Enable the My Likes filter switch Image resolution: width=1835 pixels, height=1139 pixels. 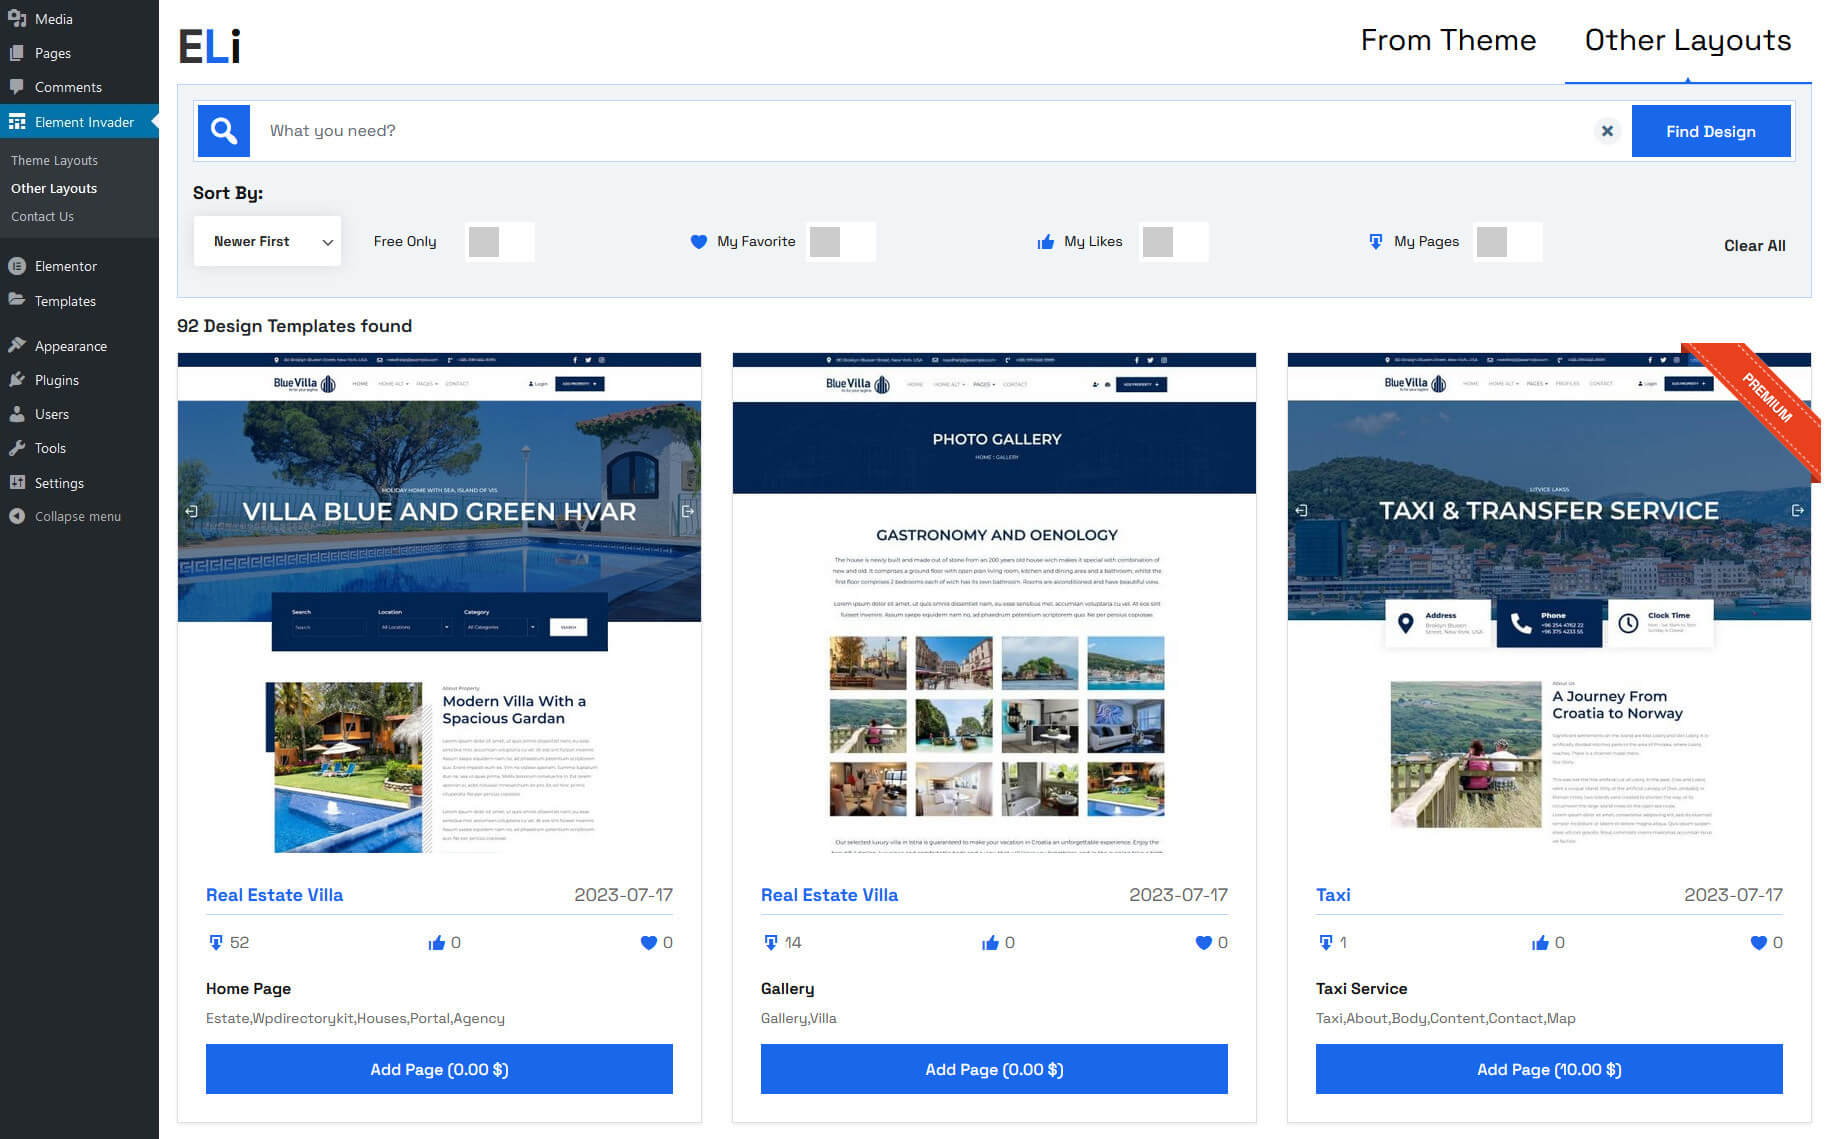[1174, 242]
